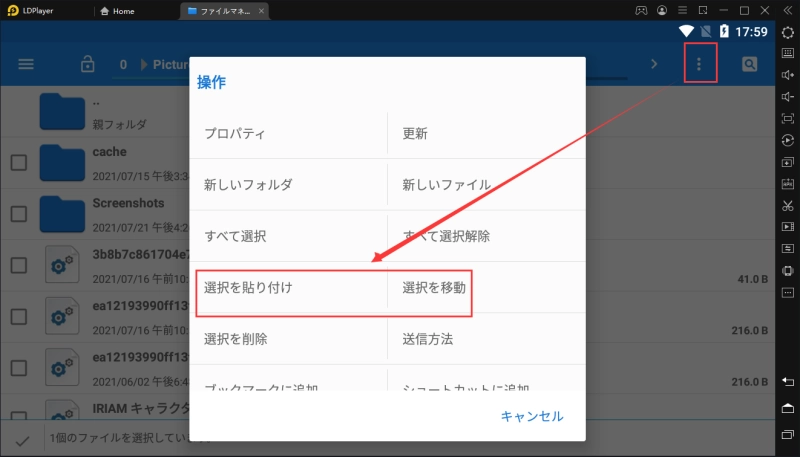Click the Android home button in sidebar
The image size is (800, 457).
pyautogui.click(x=788, y=408)
